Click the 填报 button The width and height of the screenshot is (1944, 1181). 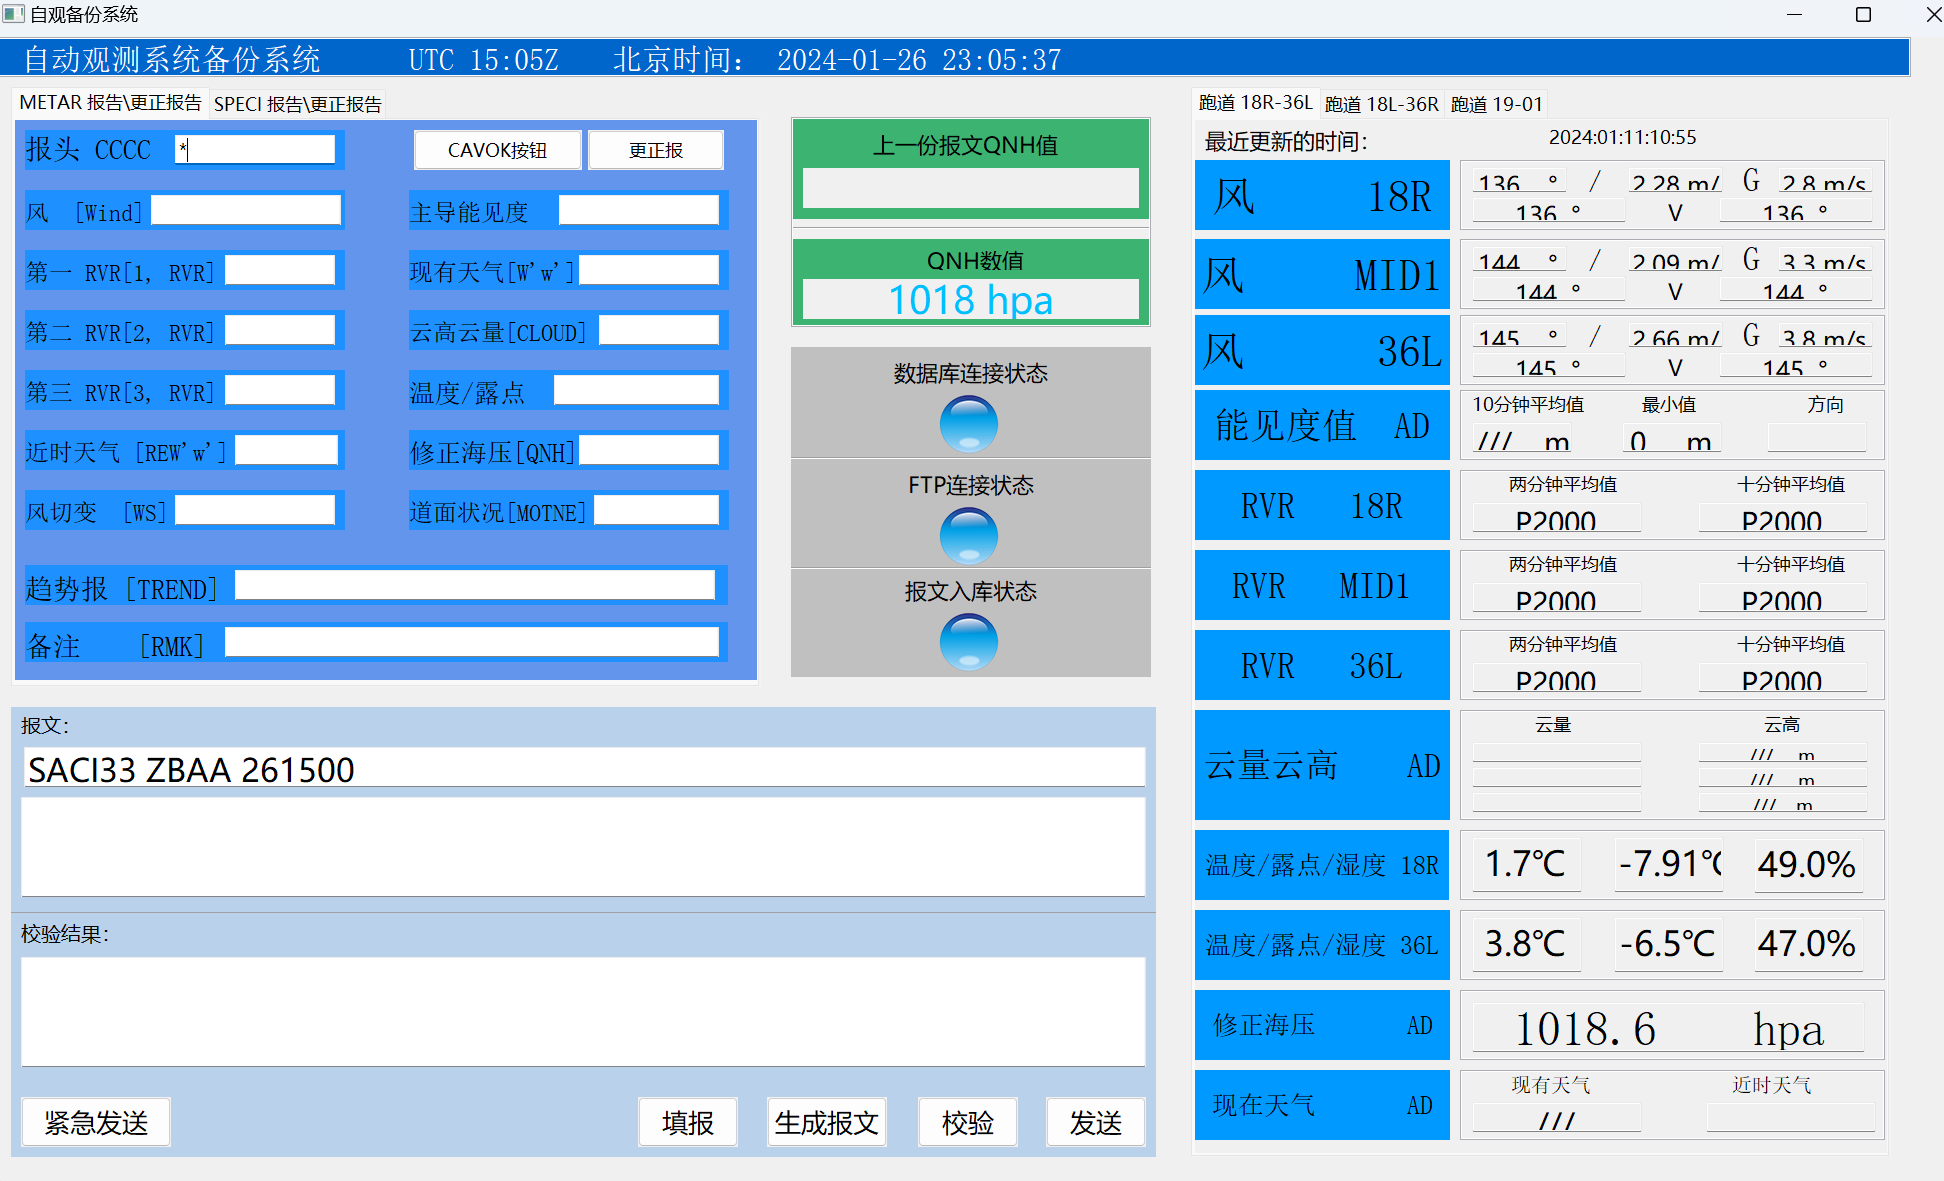click(688, 1122)
